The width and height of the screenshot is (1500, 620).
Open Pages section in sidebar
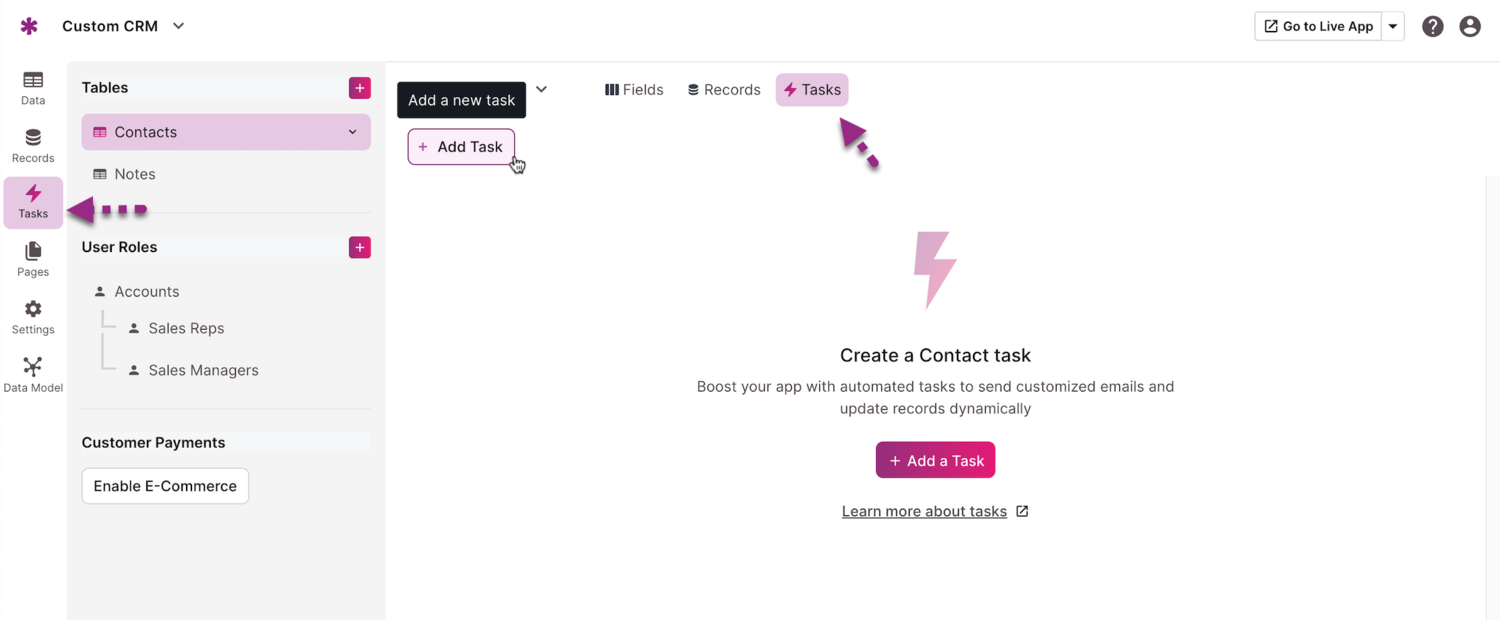pyautogui.click(x=33, y=259)
